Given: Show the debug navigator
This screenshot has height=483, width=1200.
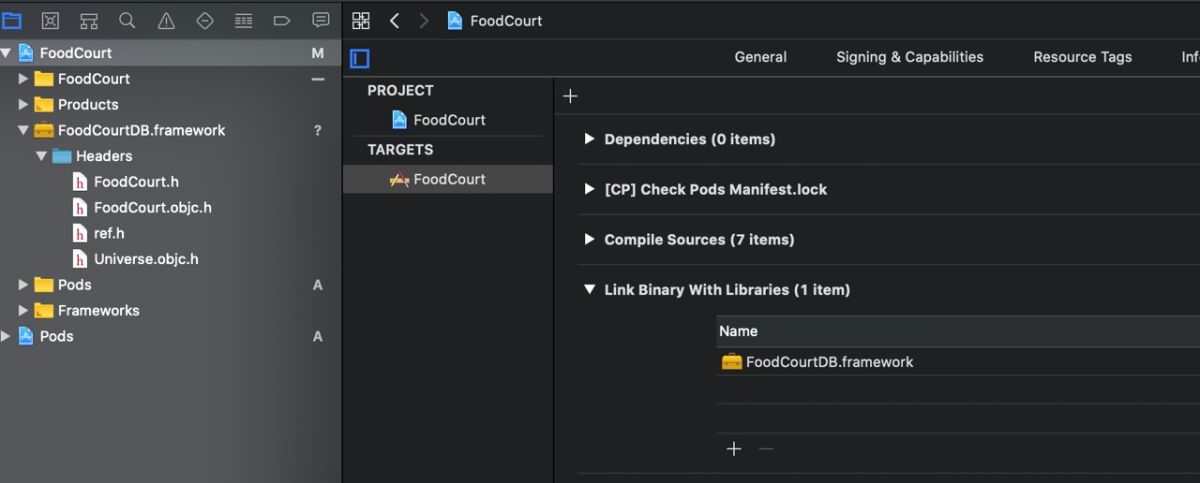Looking at the screenshot, I should 243,20.
